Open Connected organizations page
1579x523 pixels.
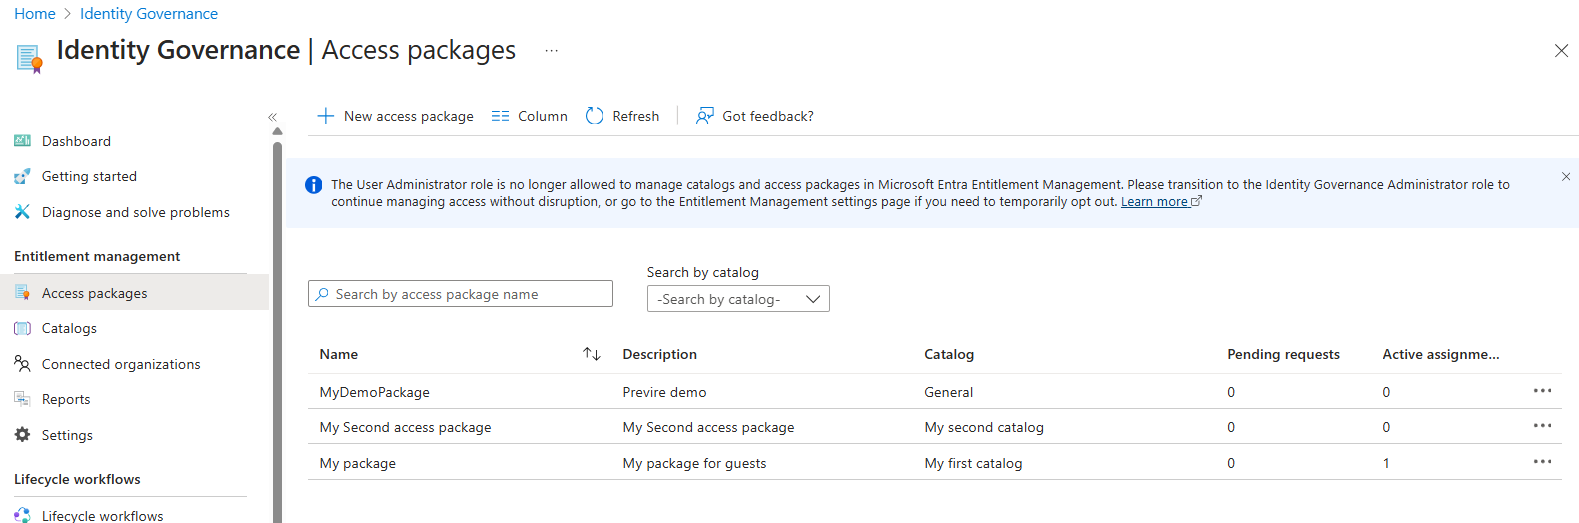coord(120,364)
